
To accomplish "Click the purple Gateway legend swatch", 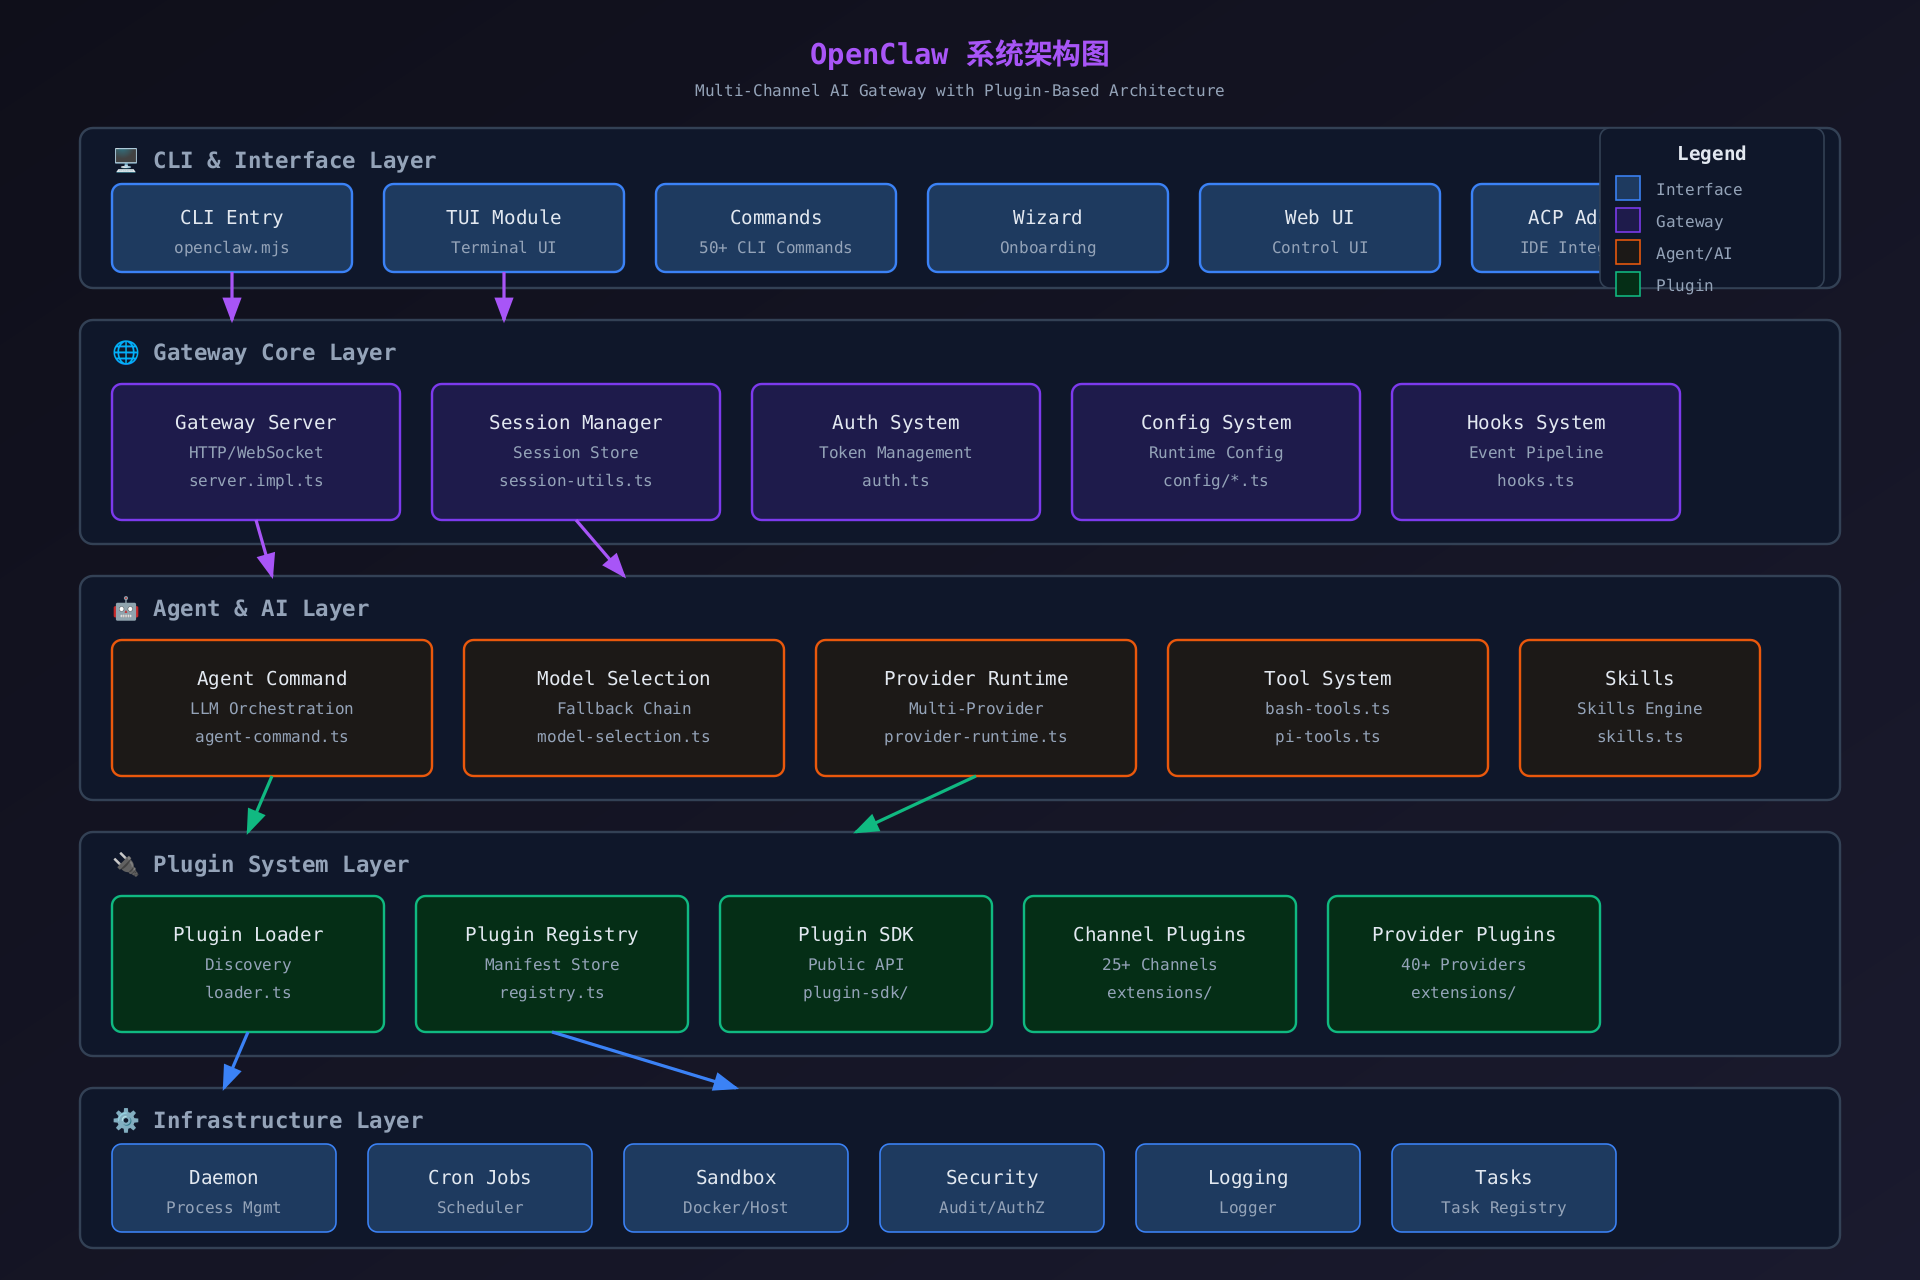I will [1628, 221].
